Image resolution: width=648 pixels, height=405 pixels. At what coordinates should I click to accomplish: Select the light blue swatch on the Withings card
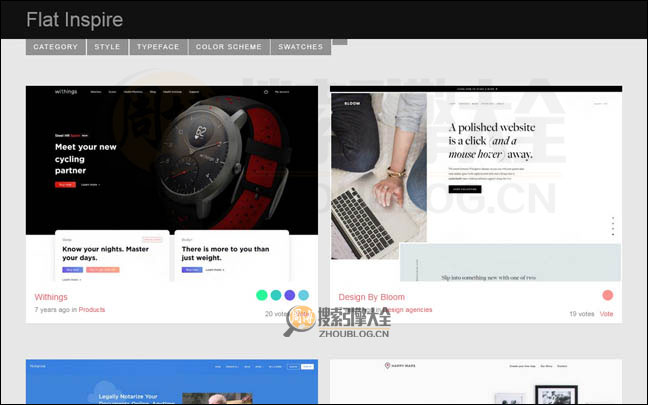(x=303, y=295)
